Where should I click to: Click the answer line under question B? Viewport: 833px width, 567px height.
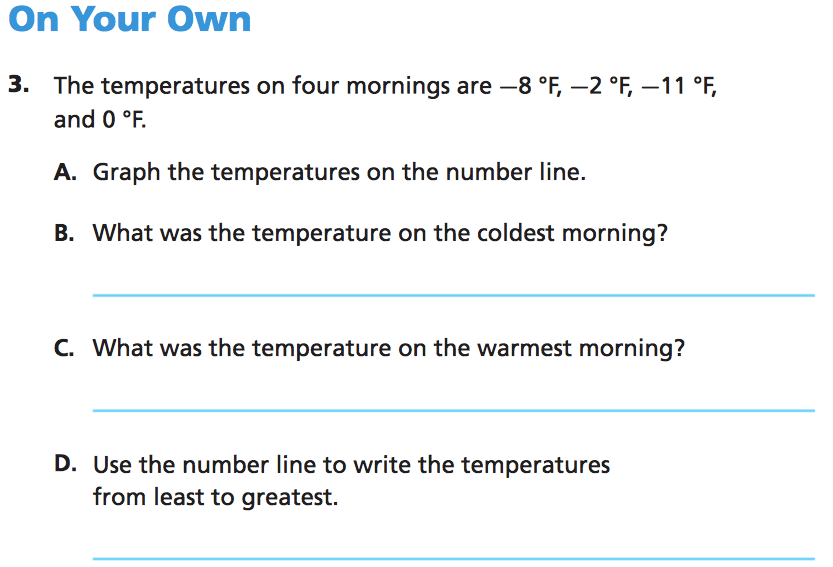click(453, 295)
